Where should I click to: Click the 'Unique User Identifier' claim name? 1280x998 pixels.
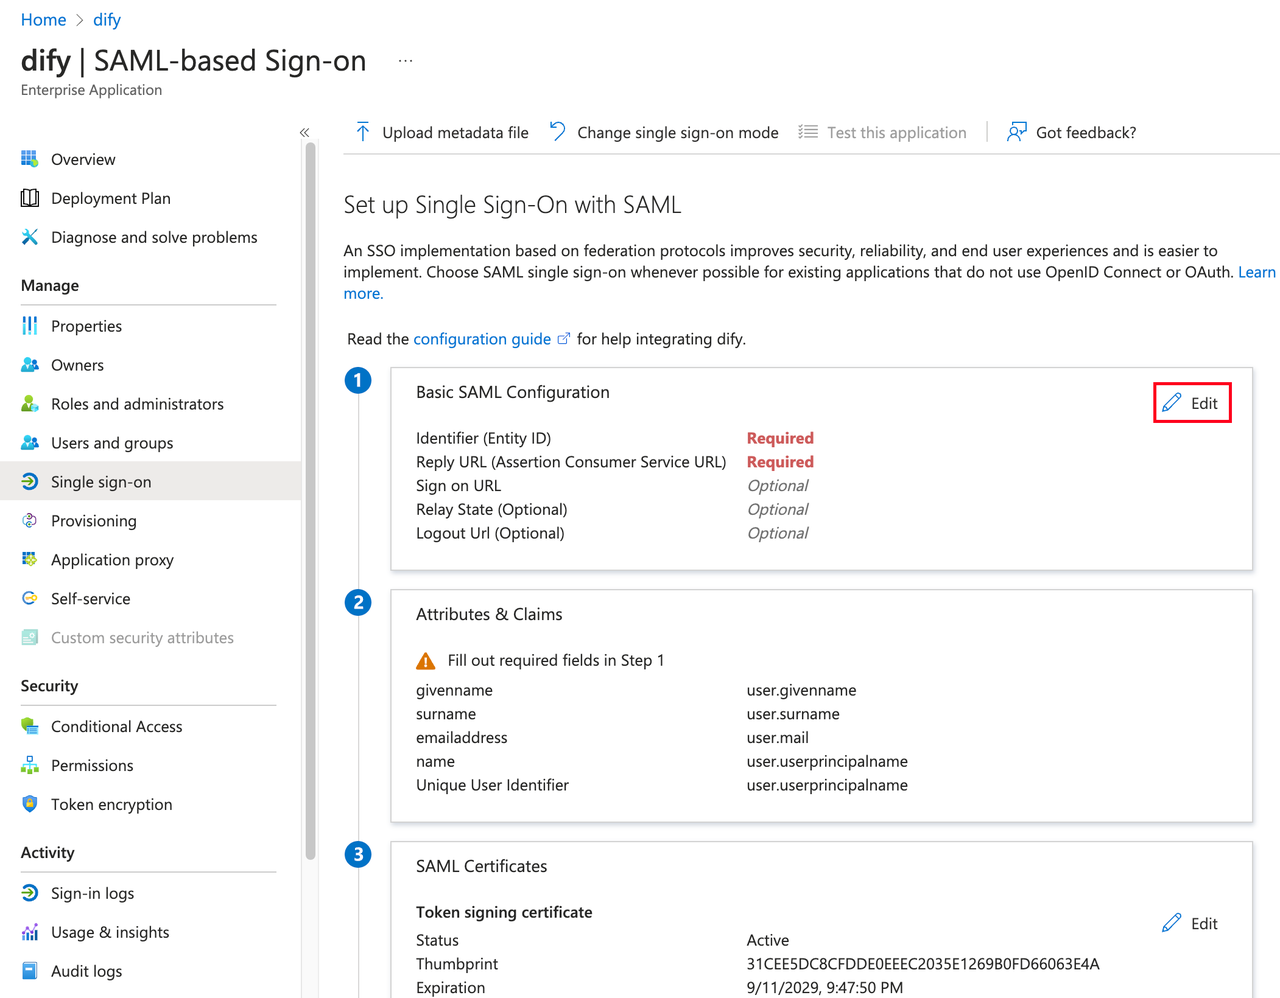coord(492,785)
